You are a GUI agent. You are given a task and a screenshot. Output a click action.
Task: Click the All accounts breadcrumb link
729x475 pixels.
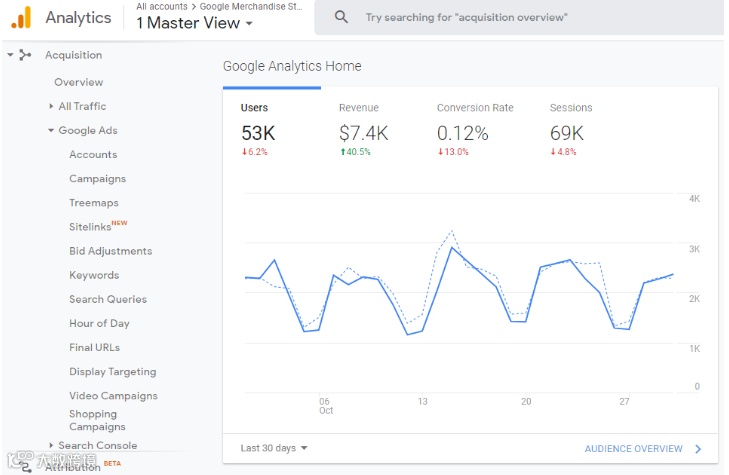(x=162, y=7)
